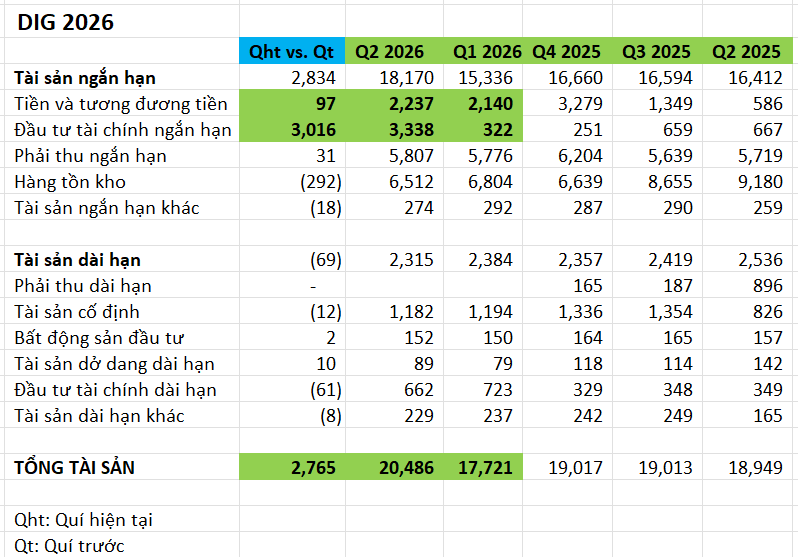Select cell with value 1,182

[394, 311]
